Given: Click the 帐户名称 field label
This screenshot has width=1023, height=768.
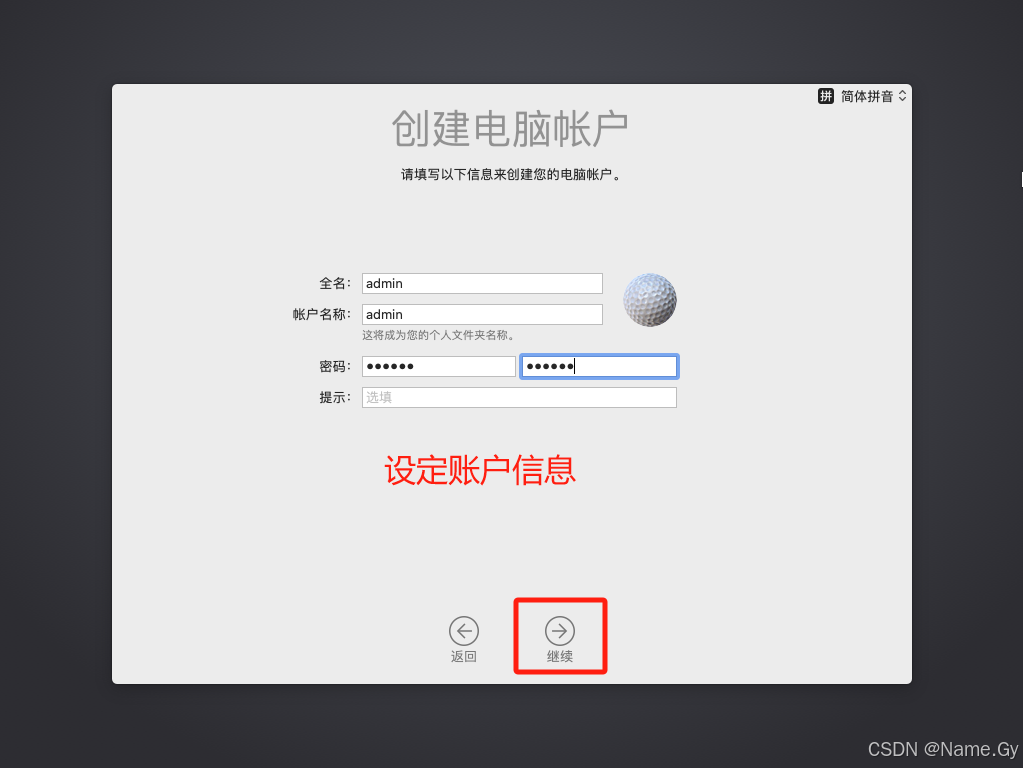Looking at the screenshot, I should (x=322, y=315).
